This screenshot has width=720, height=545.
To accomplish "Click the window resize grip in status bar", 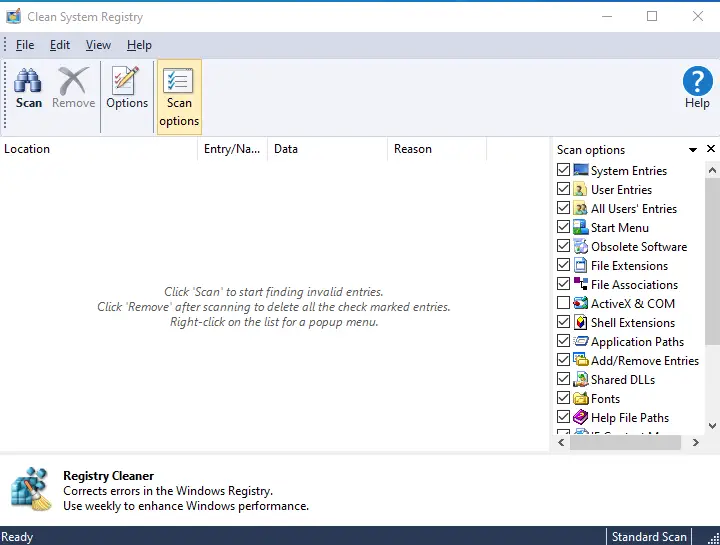I will [x=714, y=538].
